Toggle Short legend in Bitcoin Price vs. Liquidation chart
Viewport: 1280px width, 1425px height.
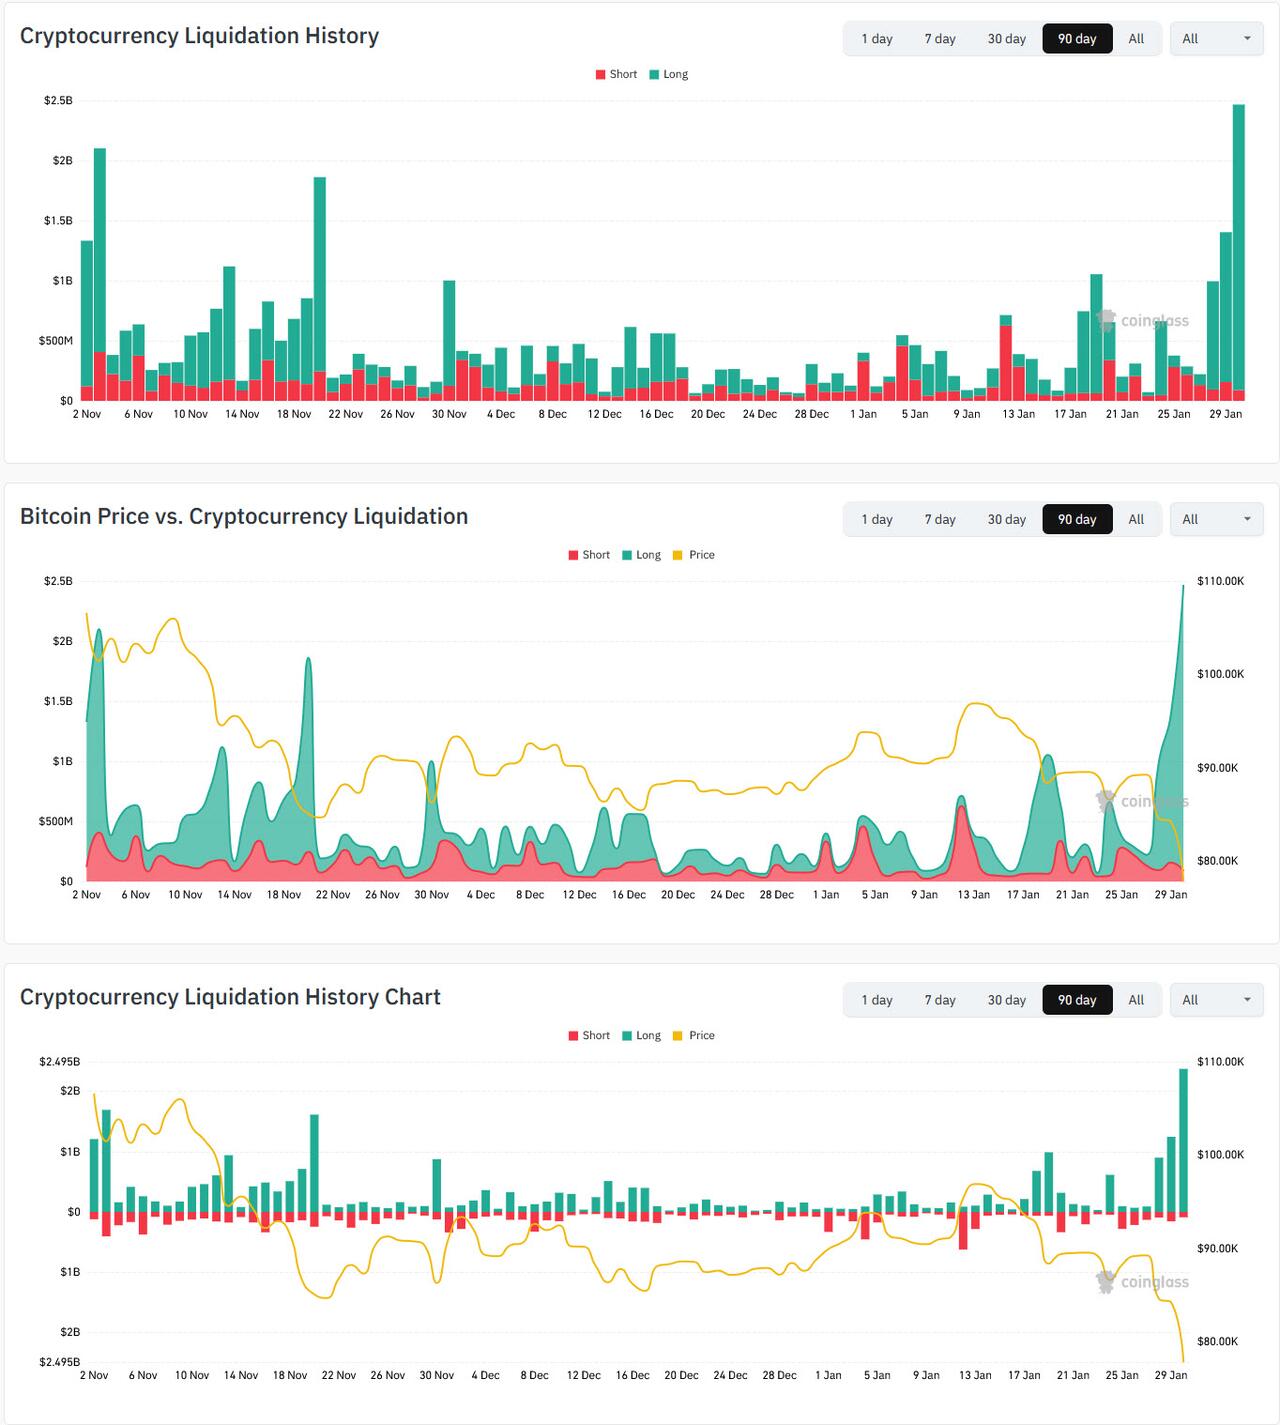coord(589,555)
